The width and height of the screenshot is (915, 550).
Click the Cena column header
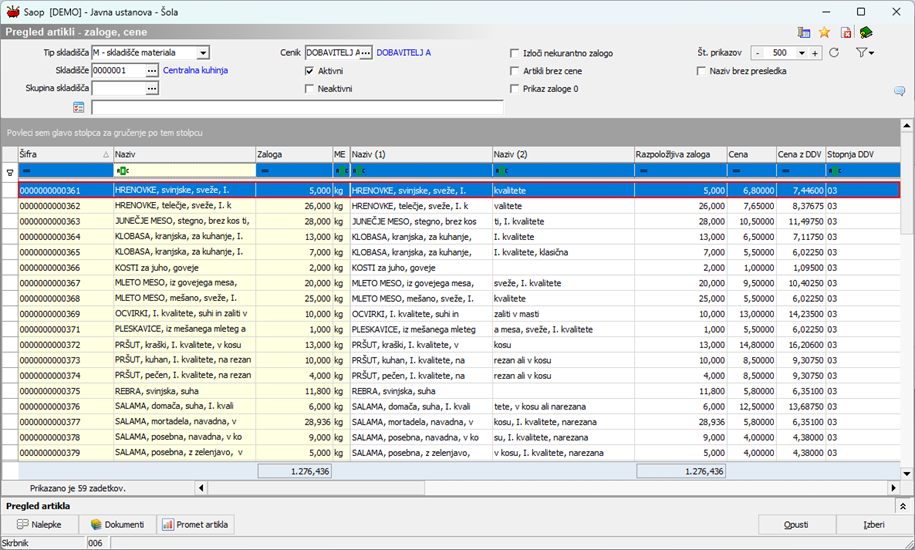[751, 155]
